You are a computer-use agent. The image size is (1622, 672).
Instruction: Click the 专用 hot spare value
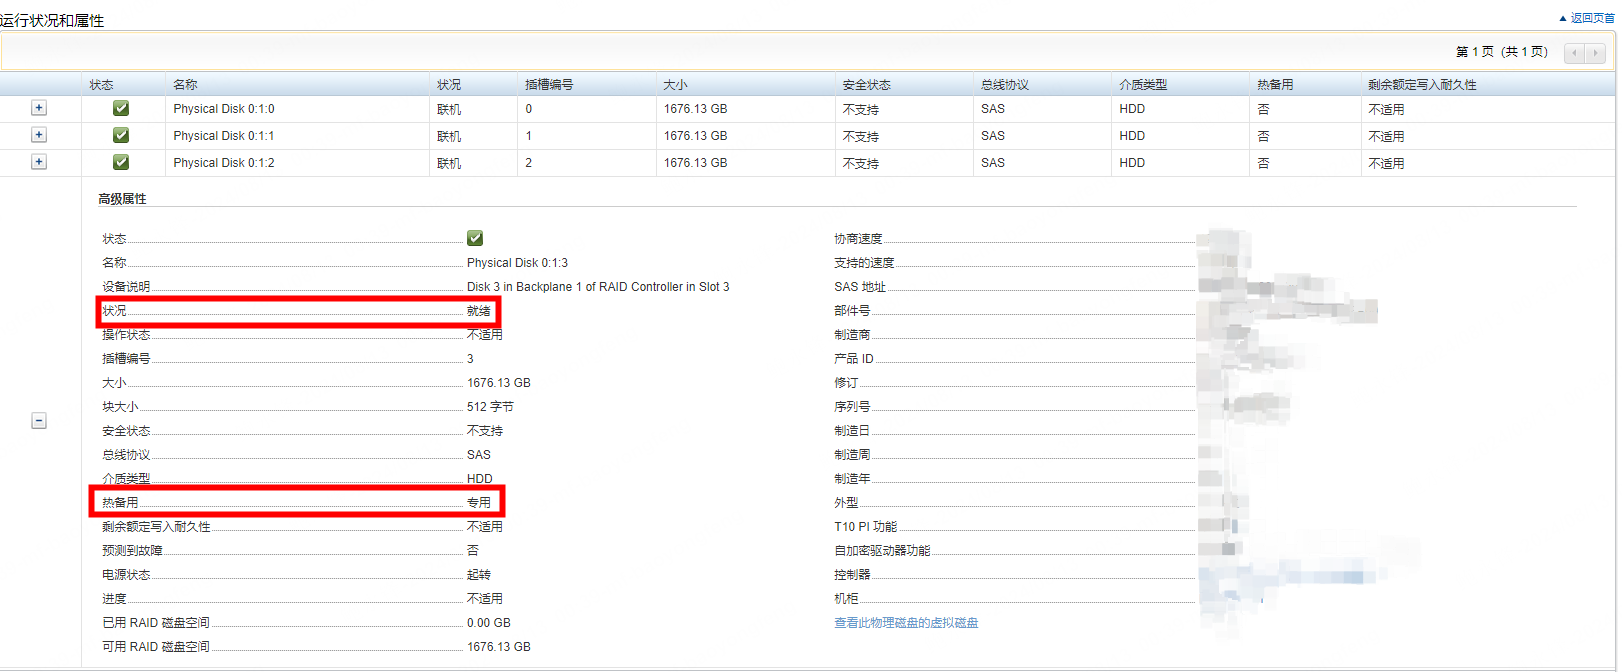tap(479, 503)
